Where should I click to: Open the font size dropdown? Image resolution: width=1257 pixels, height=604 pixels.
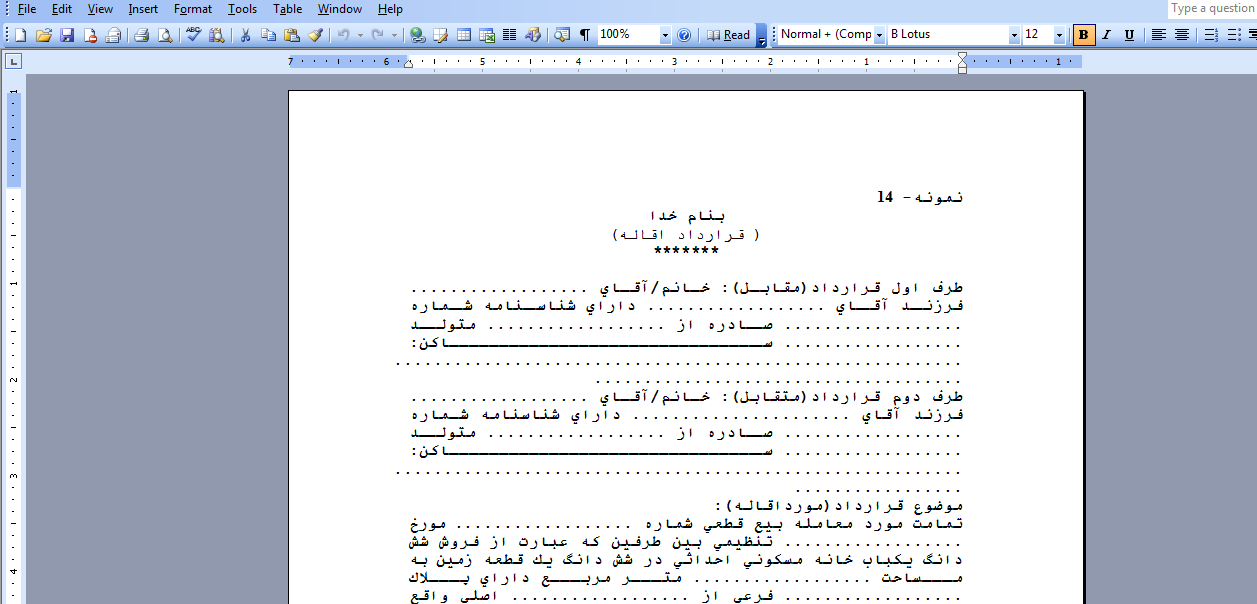pyautogui.click(x=1060, y=35)
